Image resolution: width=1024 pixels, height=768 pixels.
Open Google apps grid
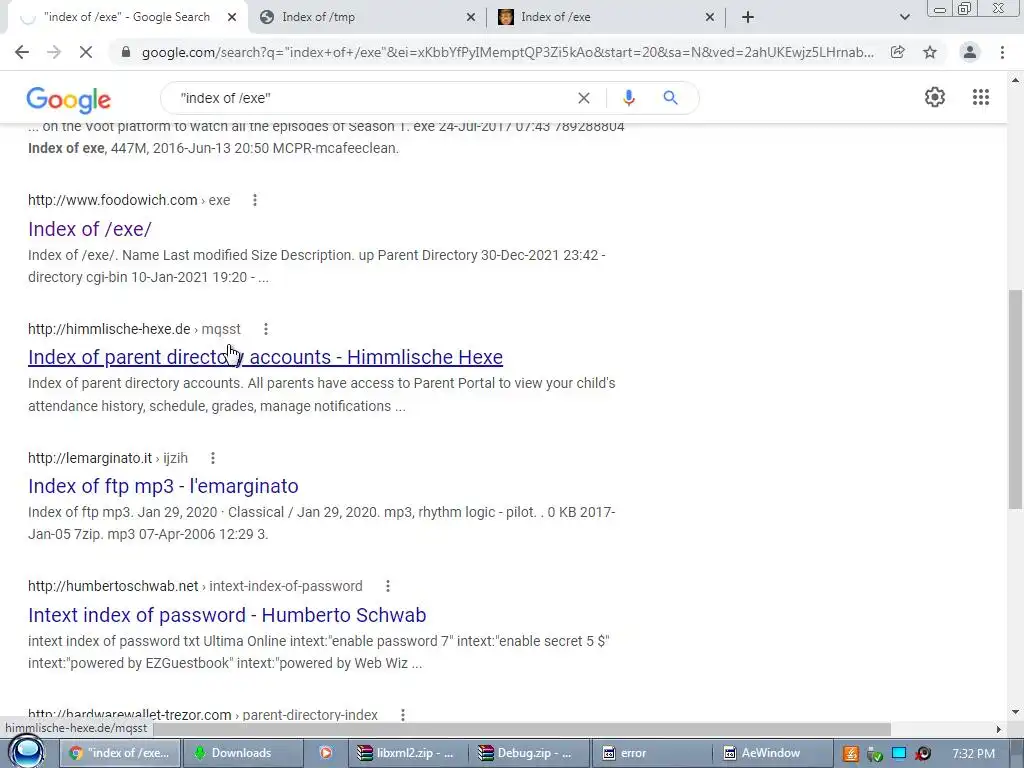[981, 97]
